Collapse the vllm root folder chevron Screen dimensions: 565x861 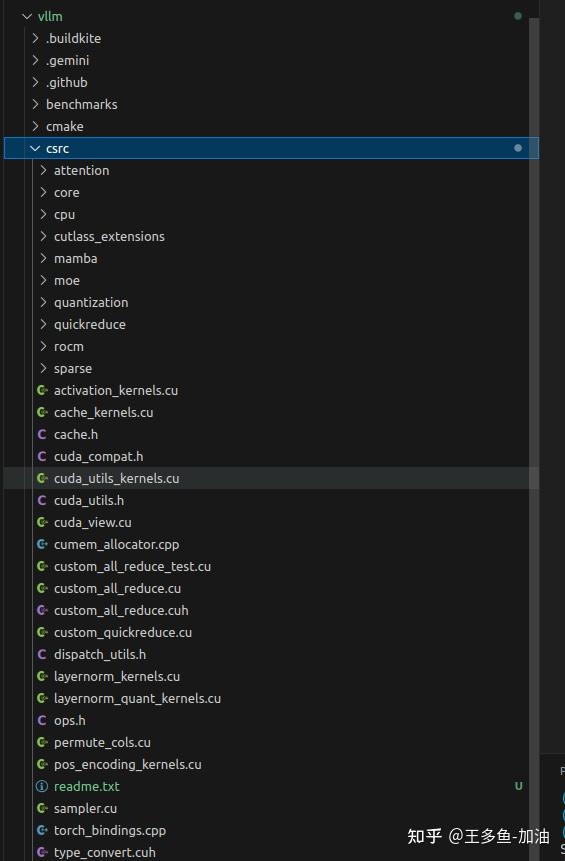(27, 16)
